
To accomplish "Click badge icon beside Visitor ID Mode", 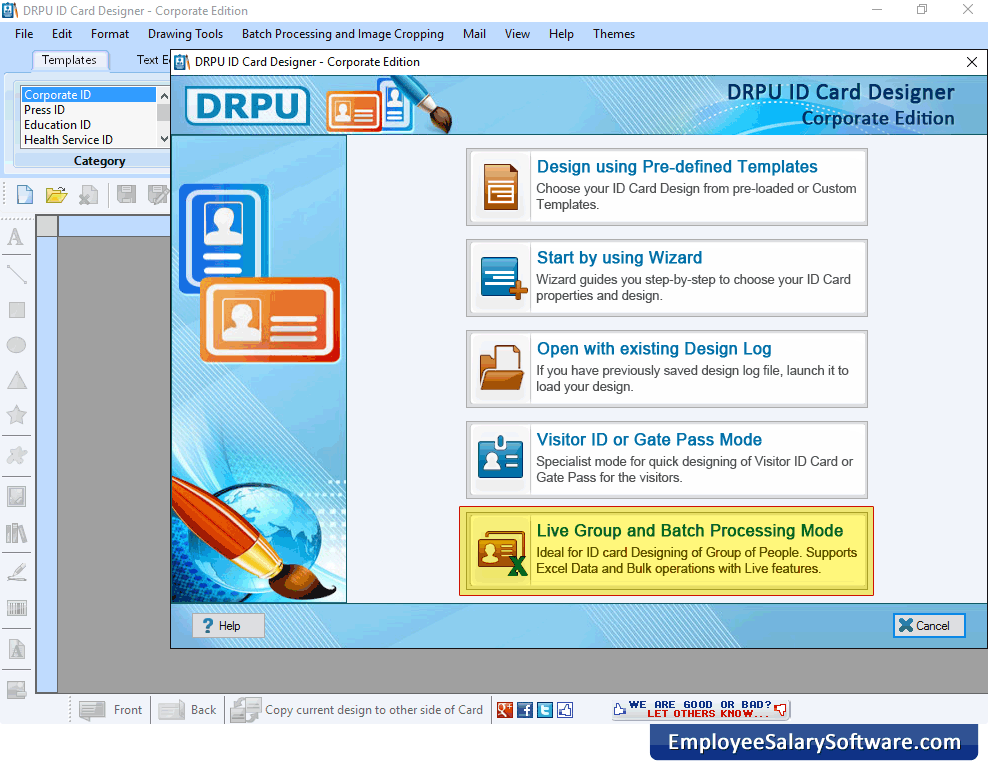I will (500, 457).
